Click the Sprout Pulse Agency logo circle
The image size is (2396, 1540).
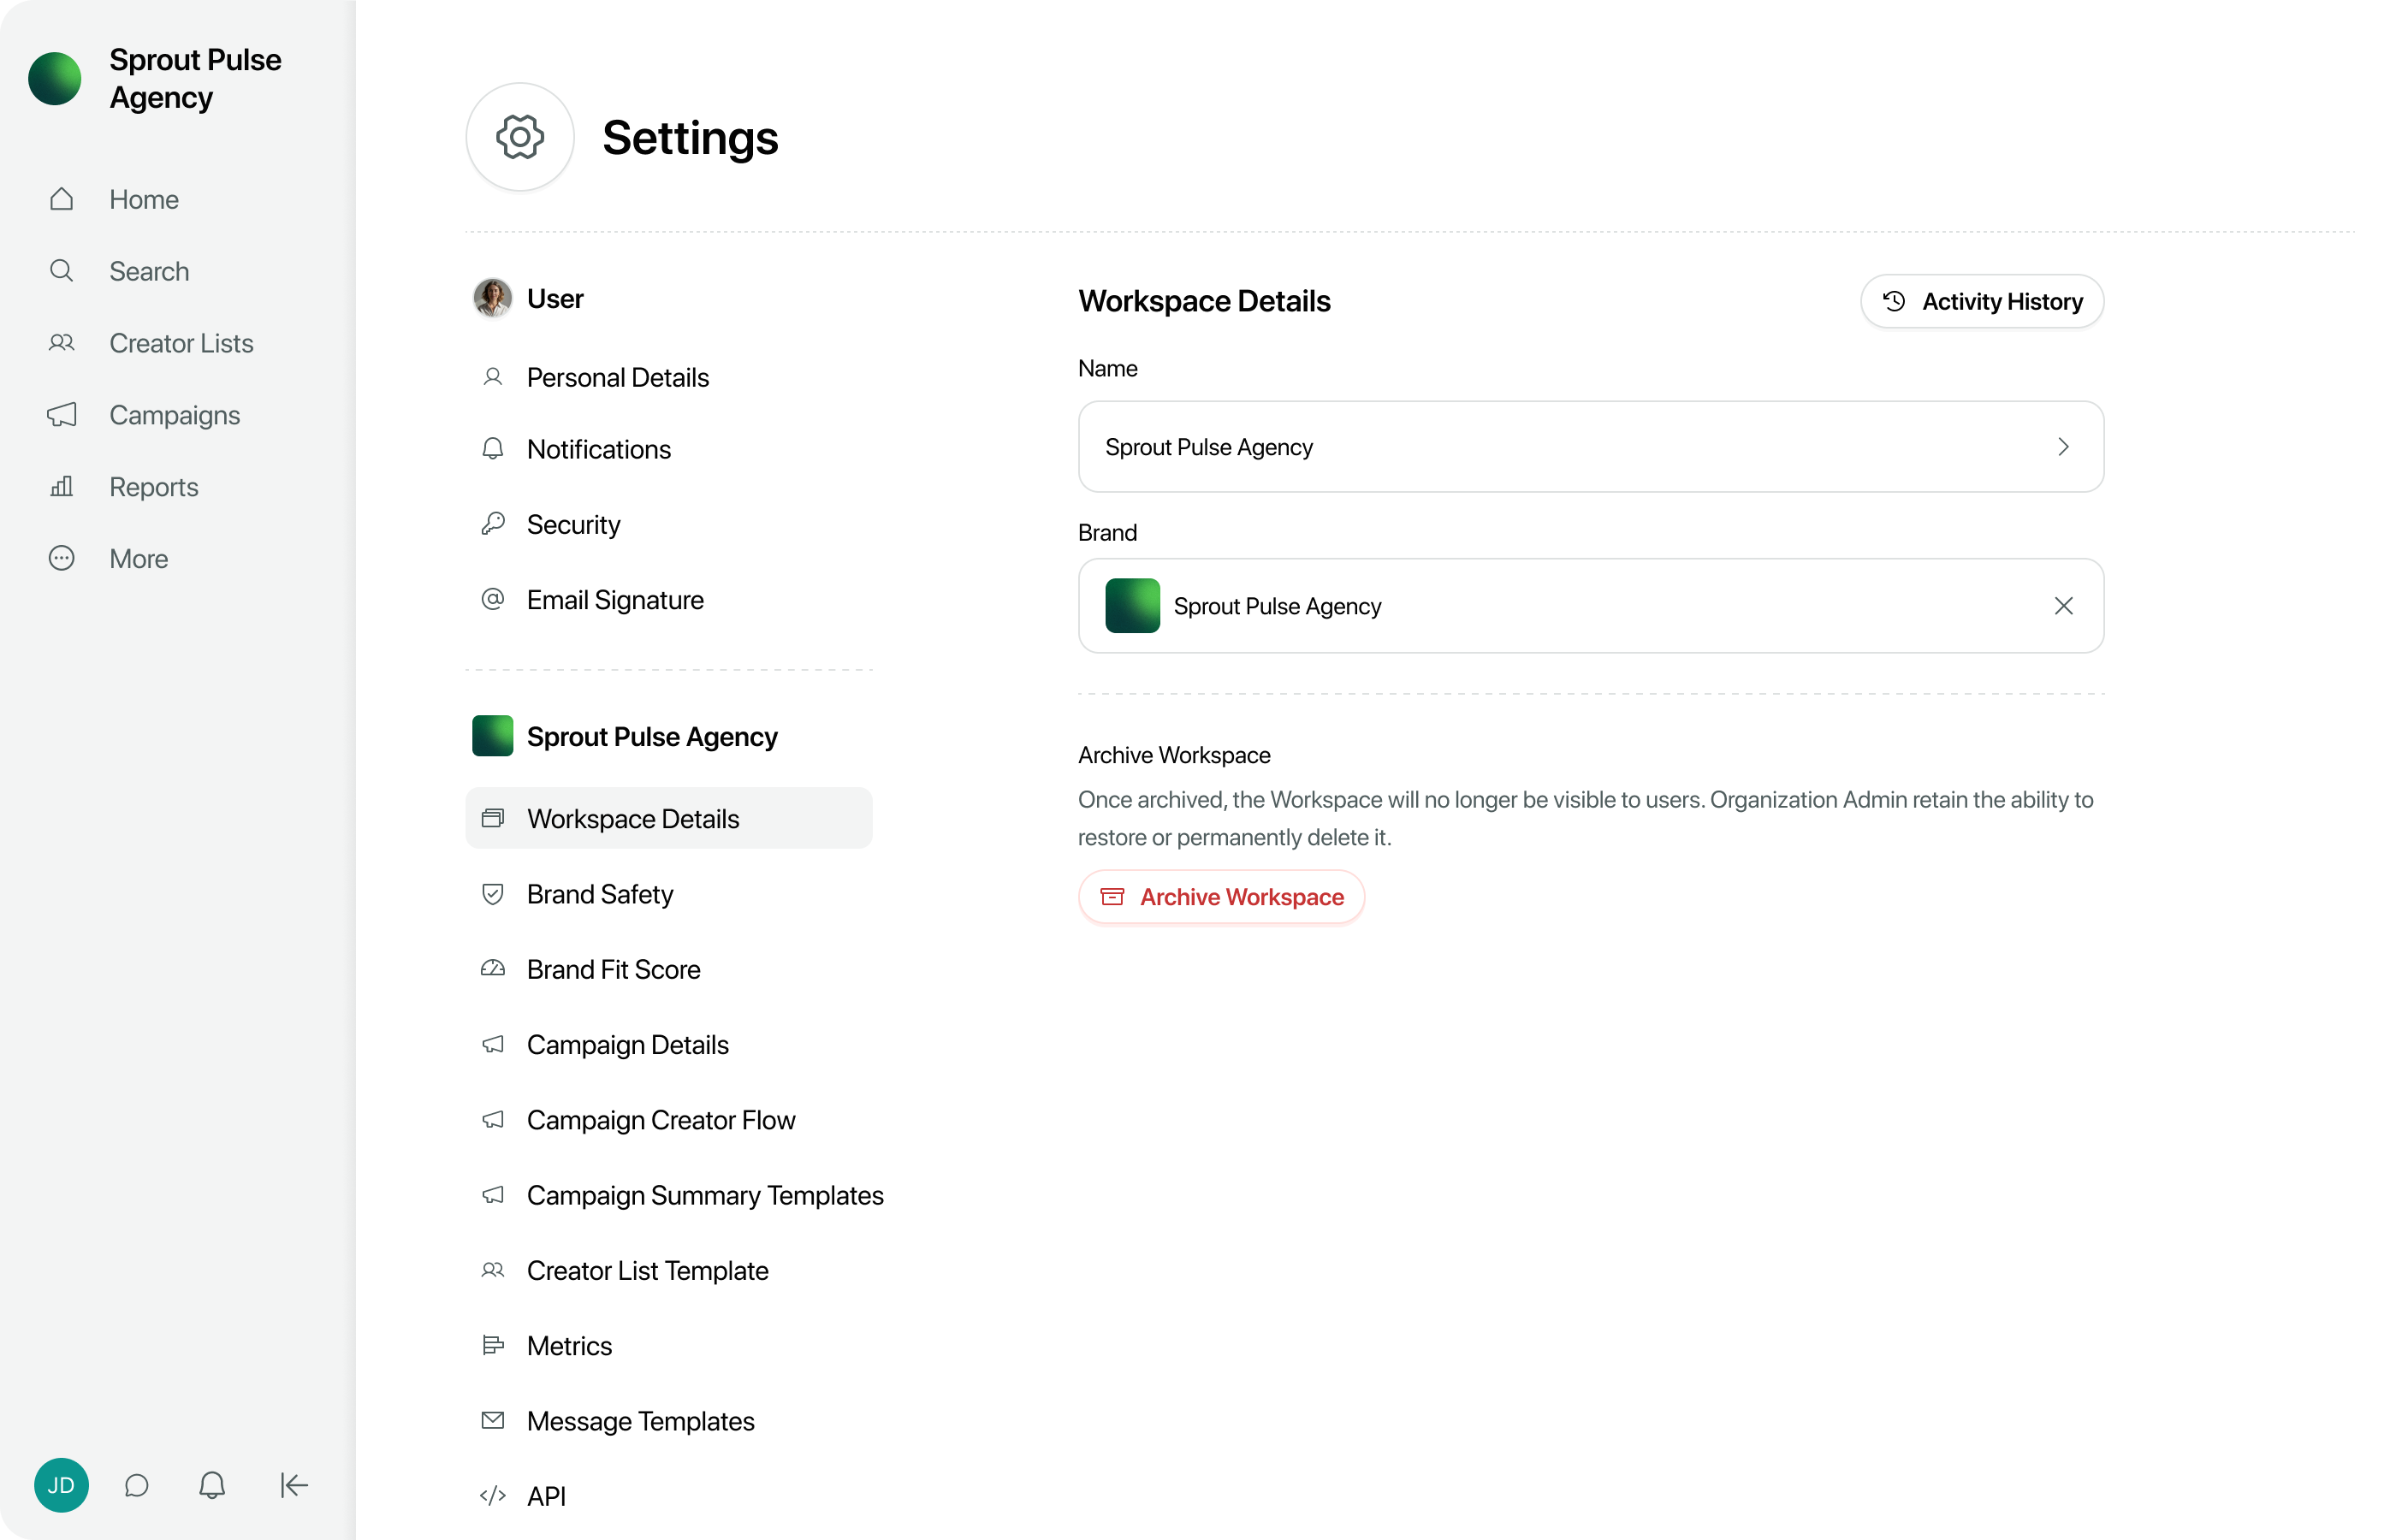[55, 79]
